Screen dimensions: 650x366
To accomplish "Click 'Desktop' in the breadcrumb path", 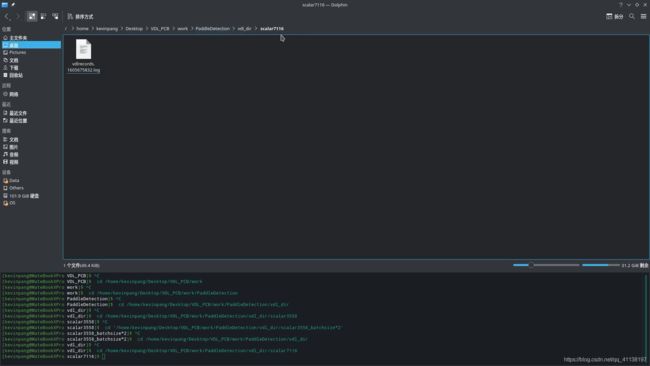I will pyautogui.click(x=134, y=29).
